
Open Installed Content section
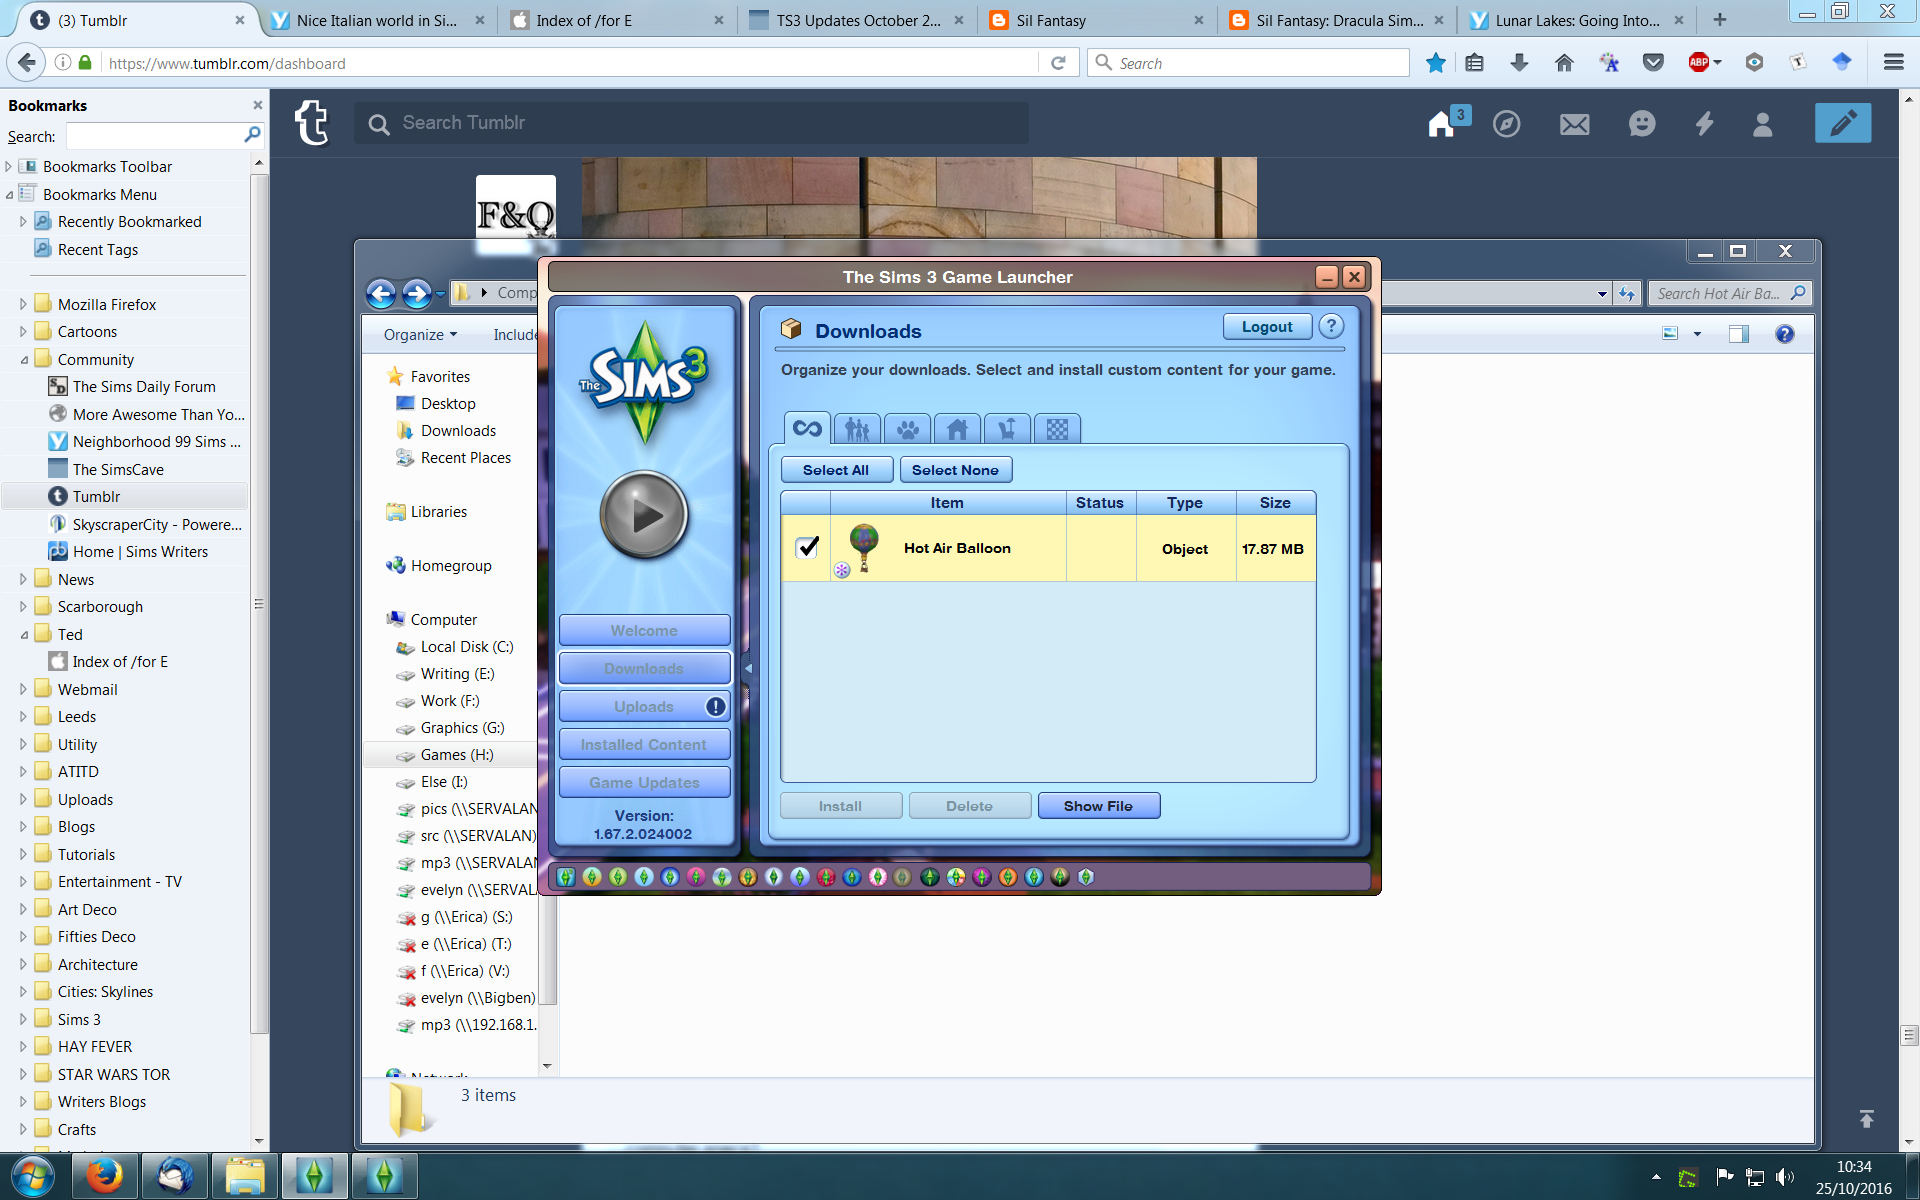pyautogui.click(x=644, y=745)
